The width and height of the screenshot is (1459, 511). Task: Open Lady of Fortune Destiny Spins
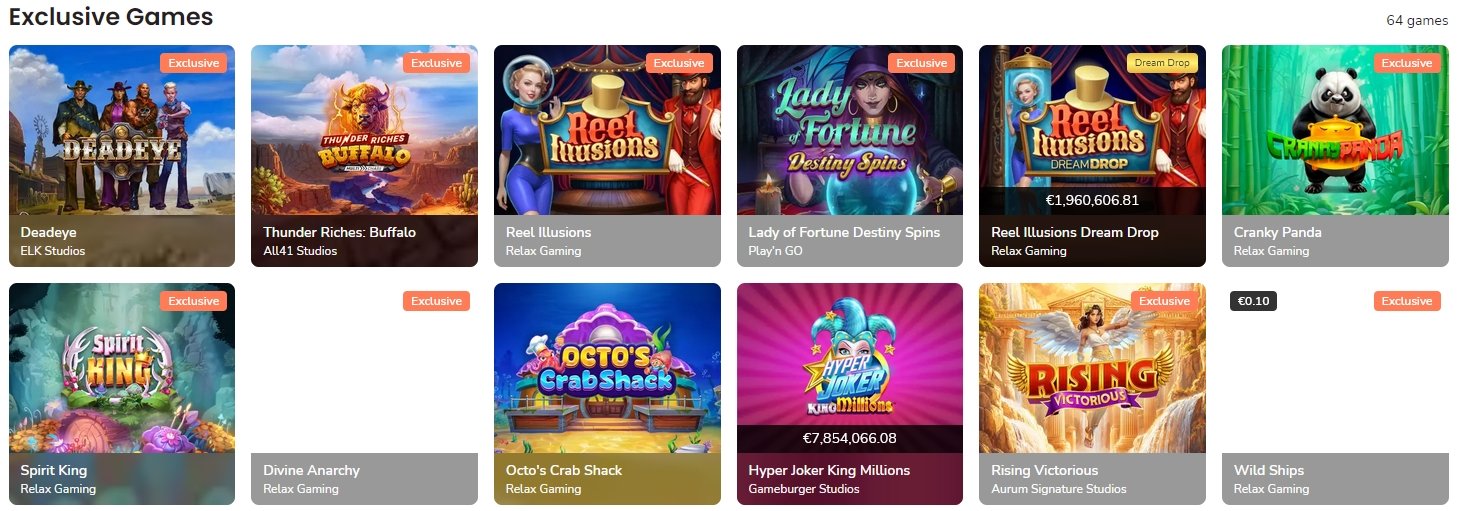[850, 130]
